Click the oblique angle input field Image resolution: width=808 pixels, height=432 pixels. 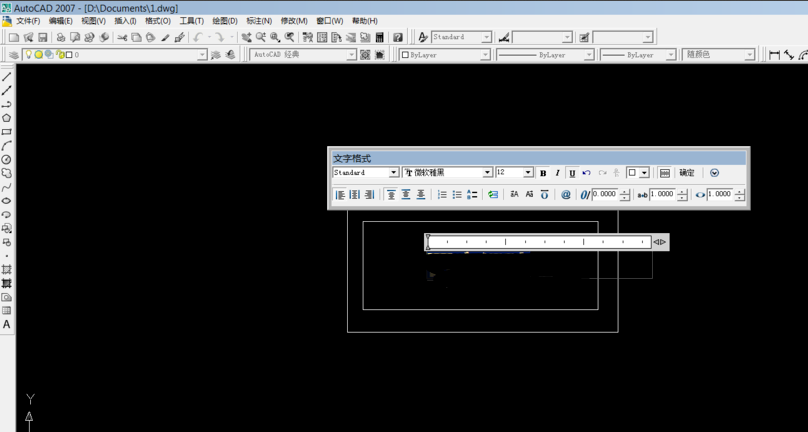pyautogui.click(x=605, y=195)
